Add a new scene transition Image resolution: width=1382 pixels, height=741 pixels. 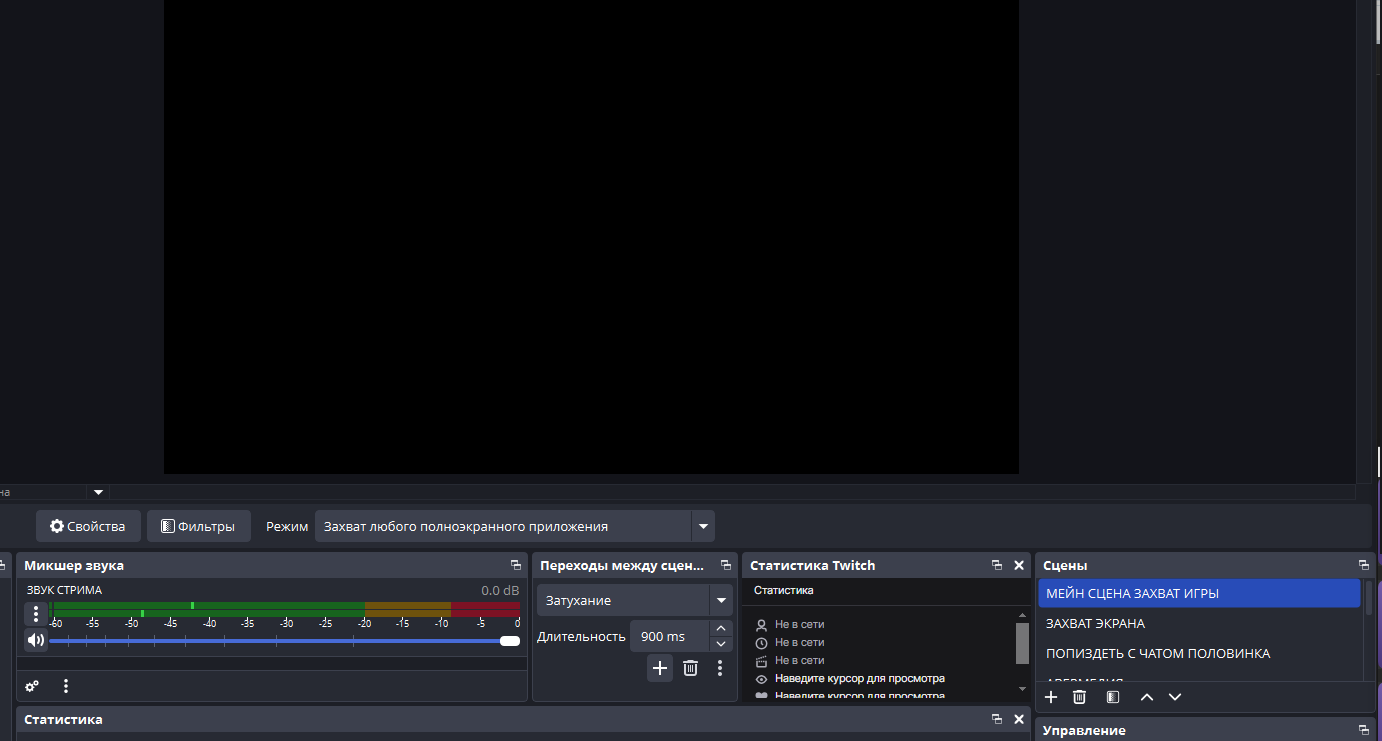pyautogui.click(x=660, y=668)
